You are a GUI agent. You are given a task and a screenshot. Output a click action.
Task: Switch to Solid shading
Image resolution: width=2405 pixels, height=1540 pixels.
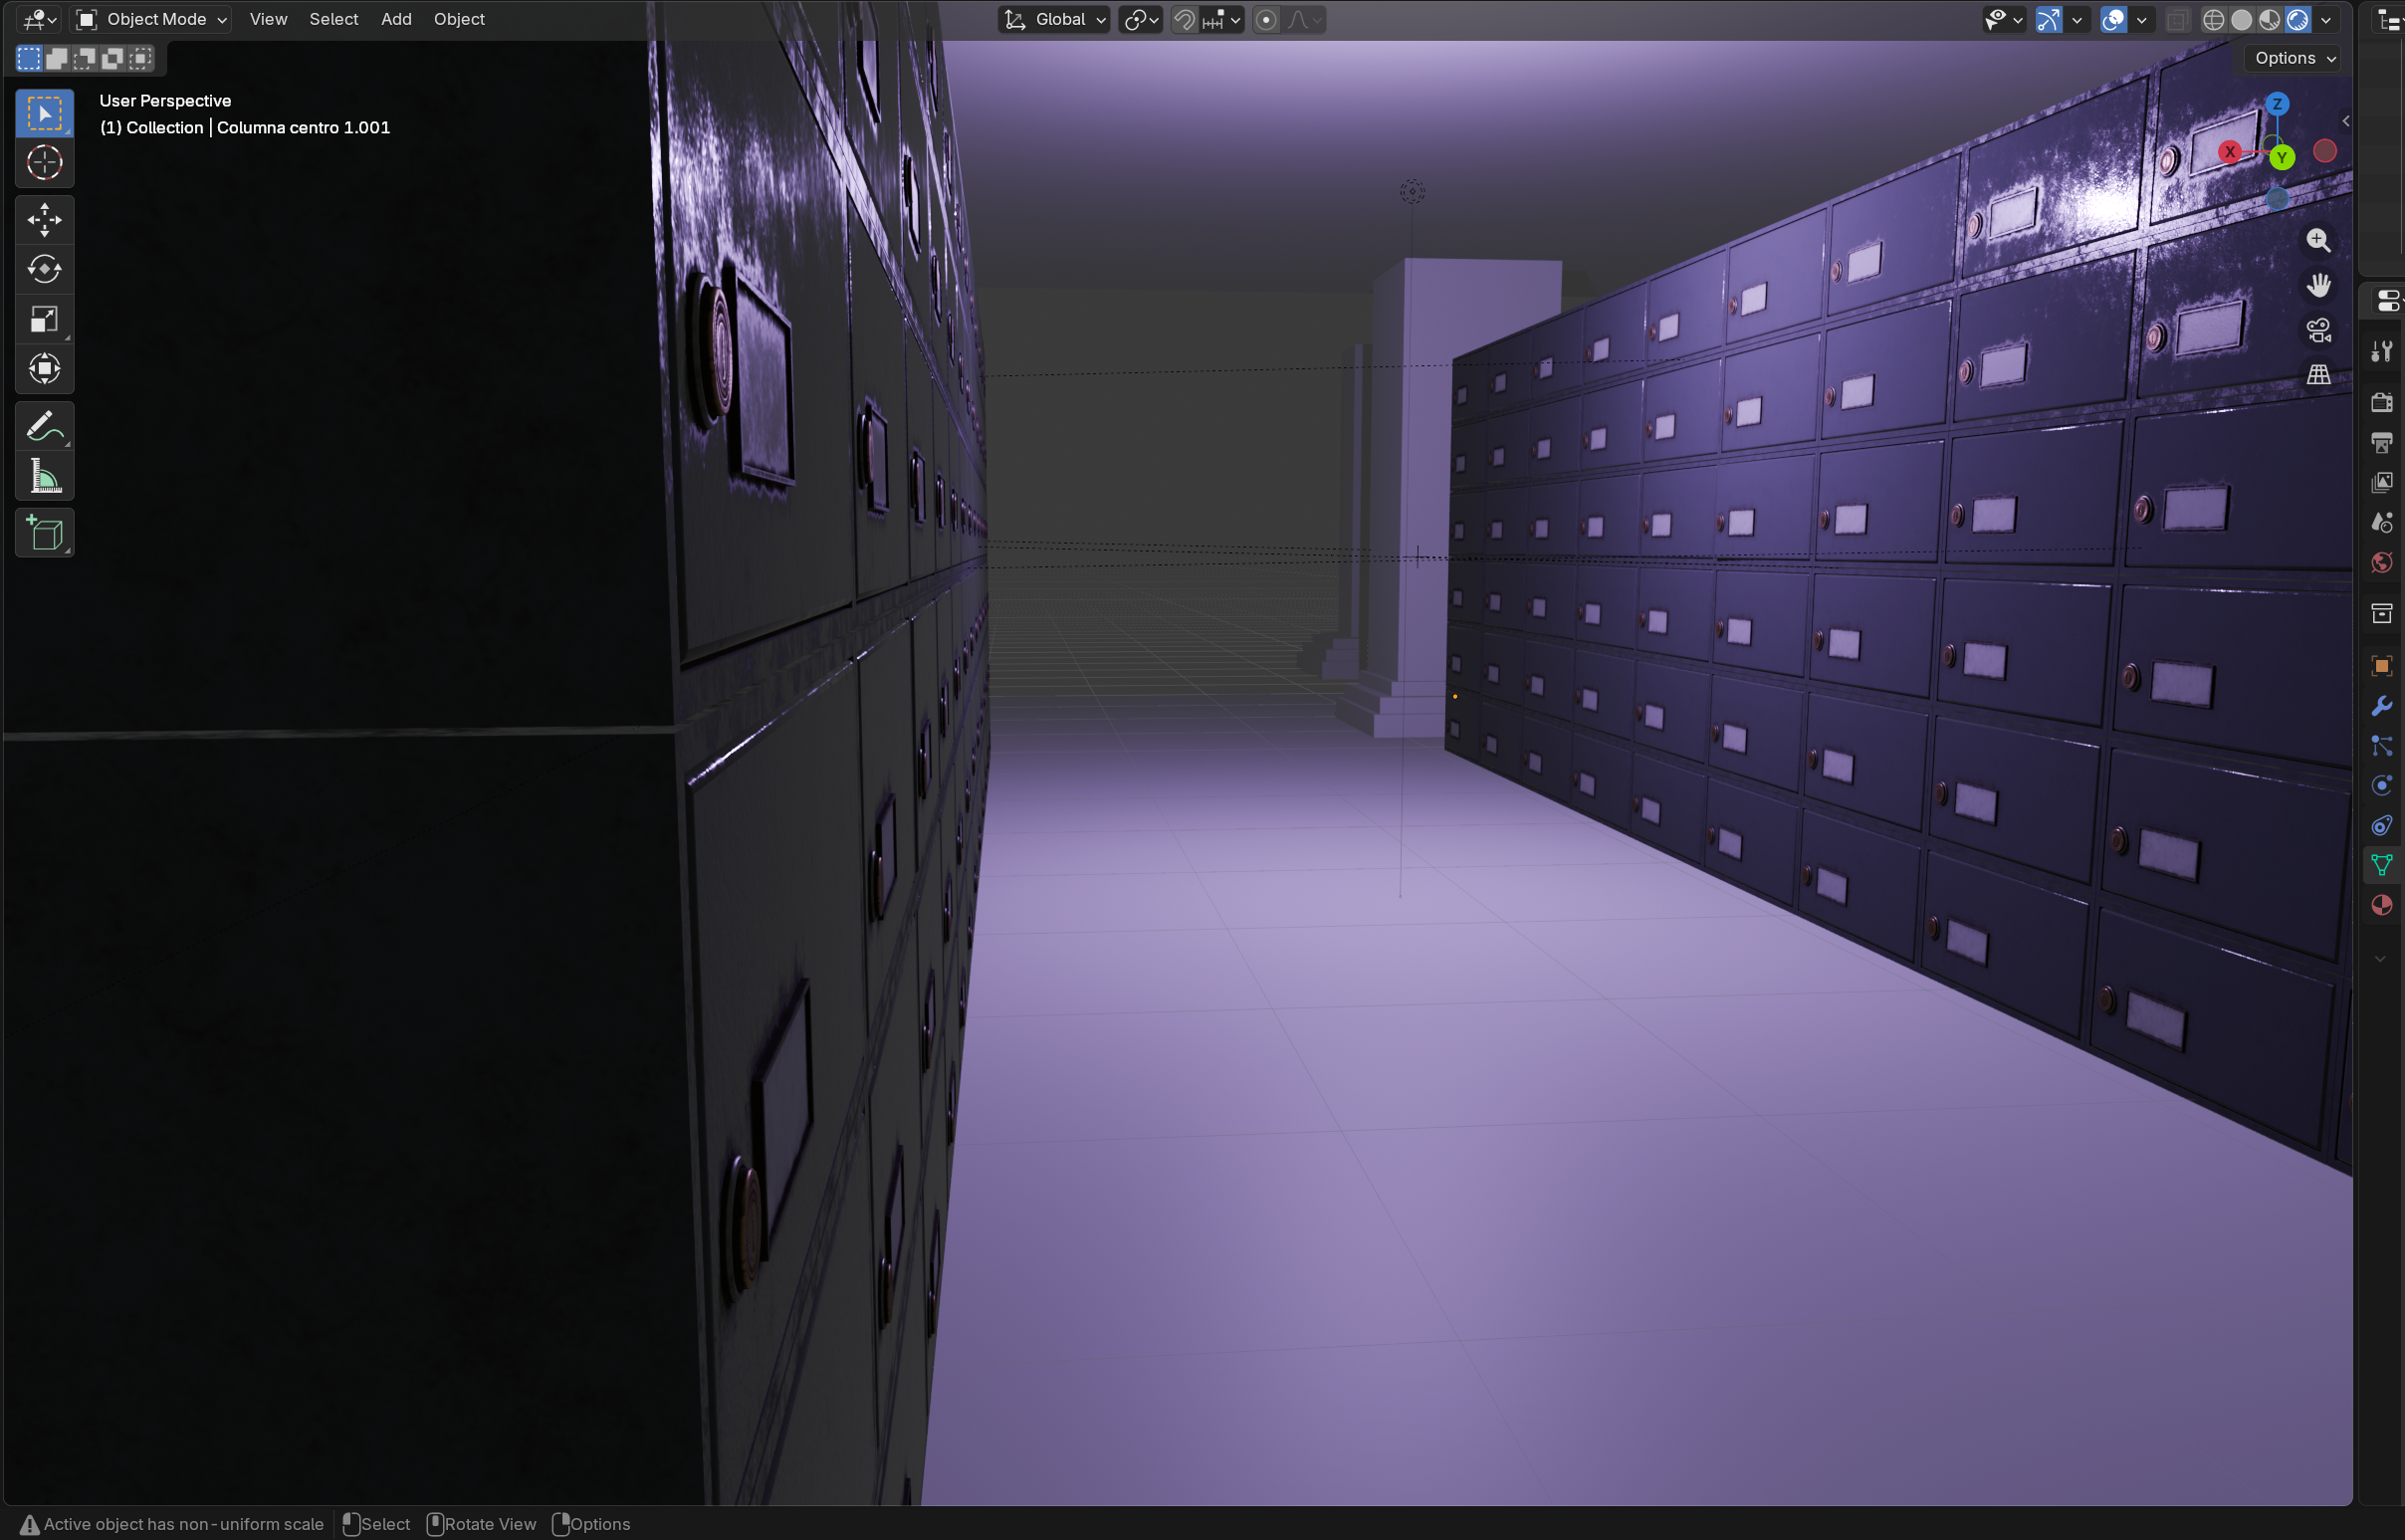[x=2241, y=19]
